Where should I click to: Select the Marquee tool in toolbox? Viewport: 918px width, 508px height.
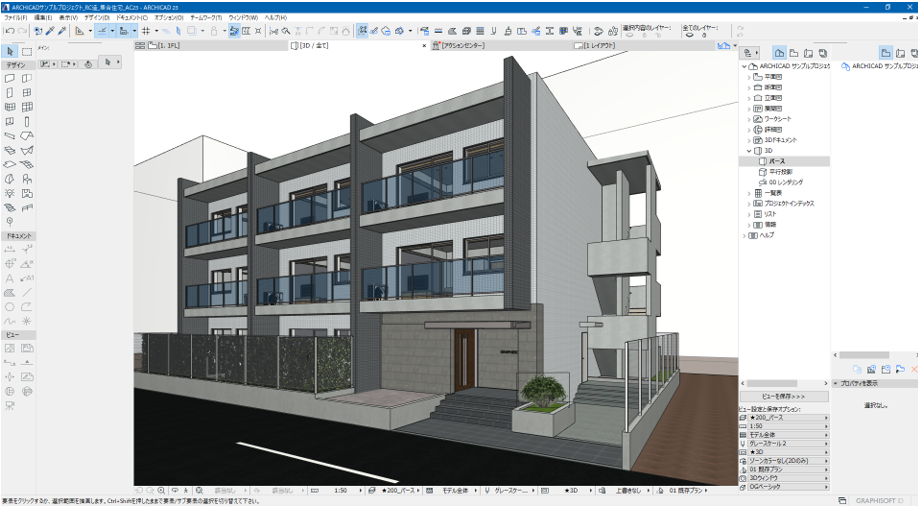[x=27, y=52]
